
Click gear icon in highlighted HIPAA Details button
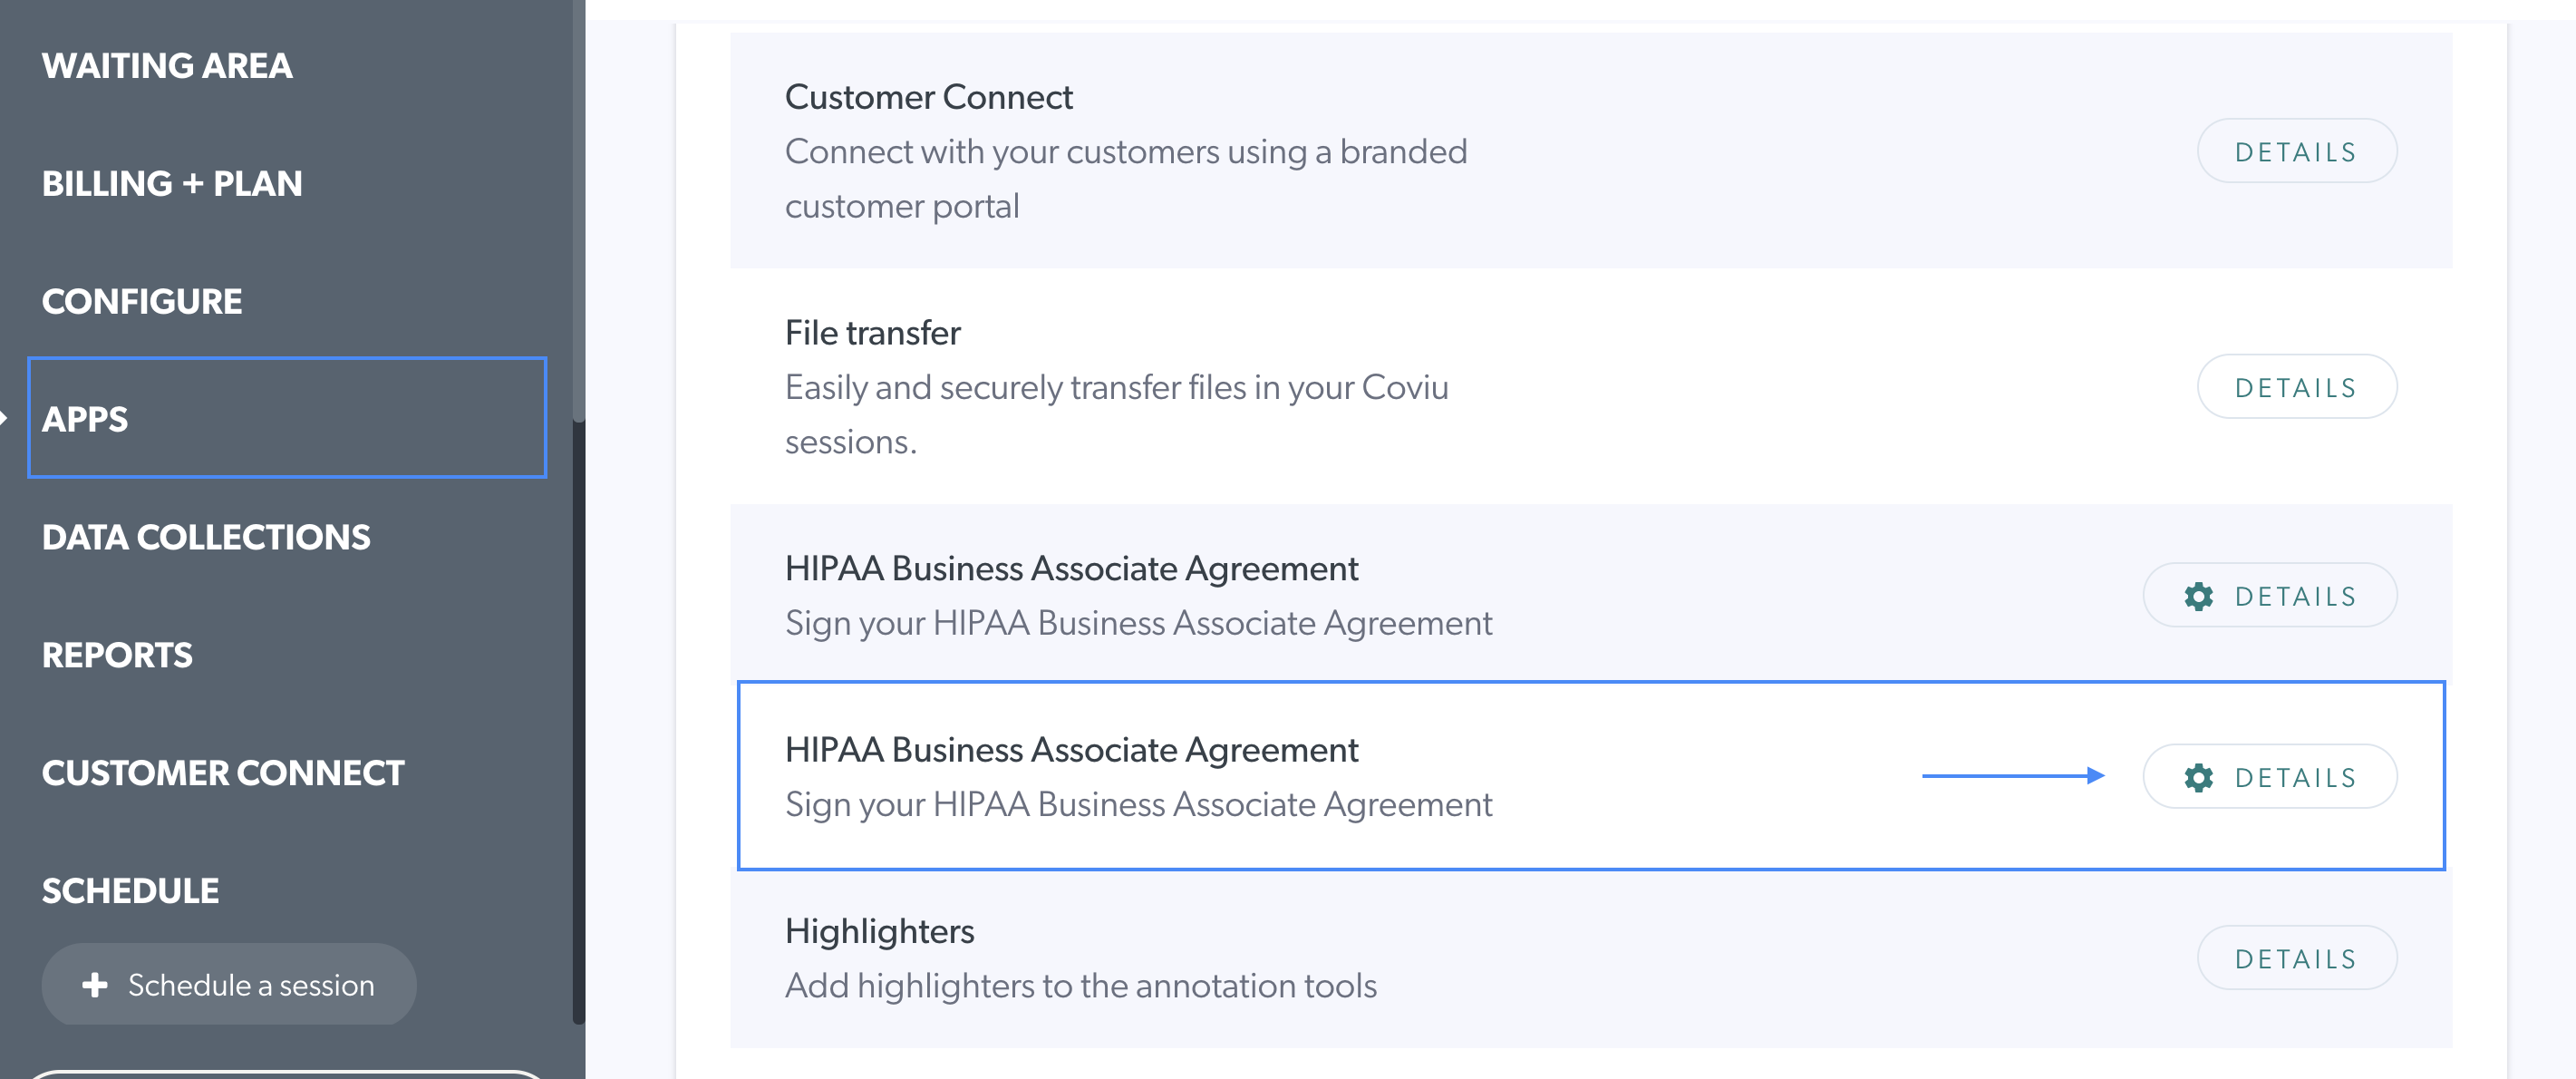tap(2198, 778)
